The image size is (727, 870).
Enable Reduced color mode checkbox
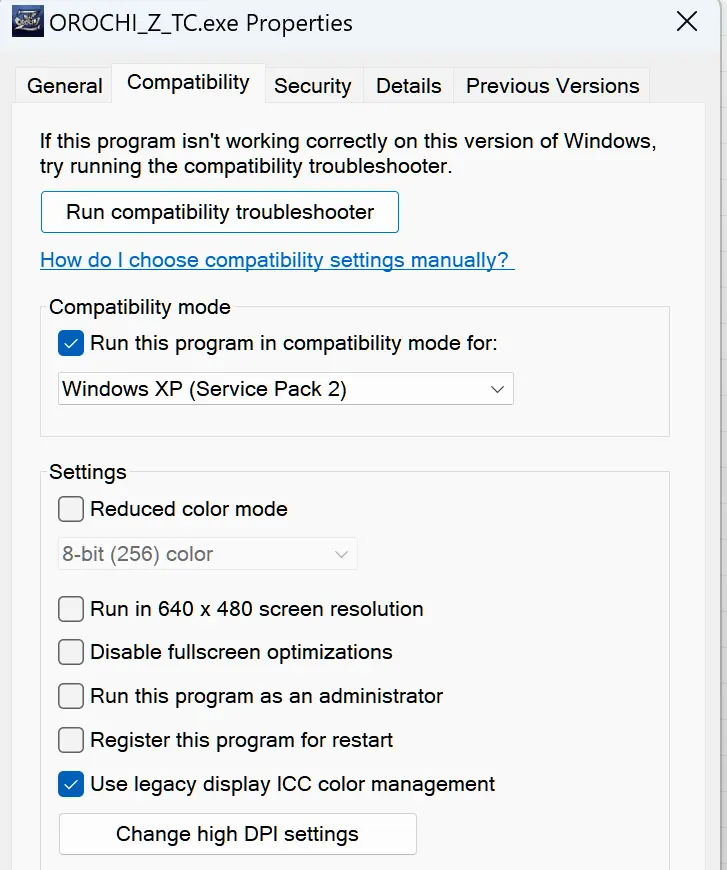pyautogui.click(x=71, y=510)
